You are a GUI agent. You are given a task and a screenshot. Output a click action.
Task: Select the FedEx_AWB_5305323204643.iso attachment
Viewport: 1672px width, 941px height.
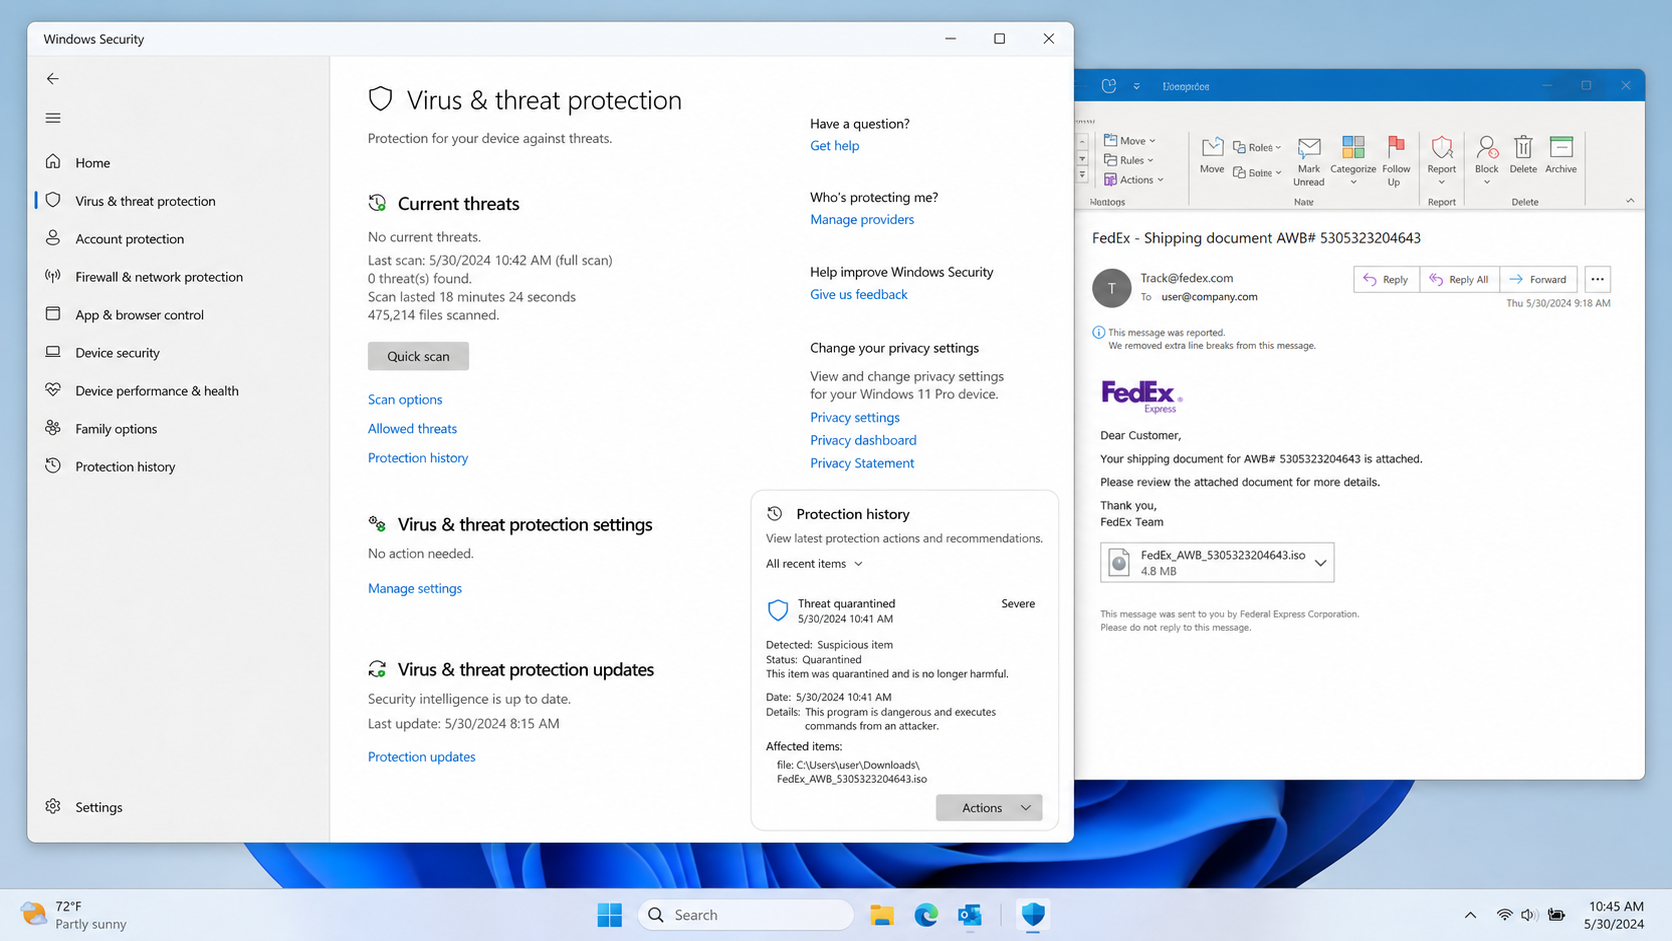1217,562
